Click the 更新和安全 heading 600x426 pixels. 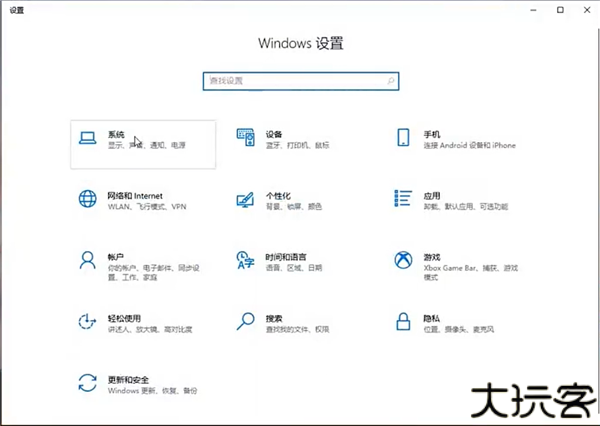[x=128, y=380]
